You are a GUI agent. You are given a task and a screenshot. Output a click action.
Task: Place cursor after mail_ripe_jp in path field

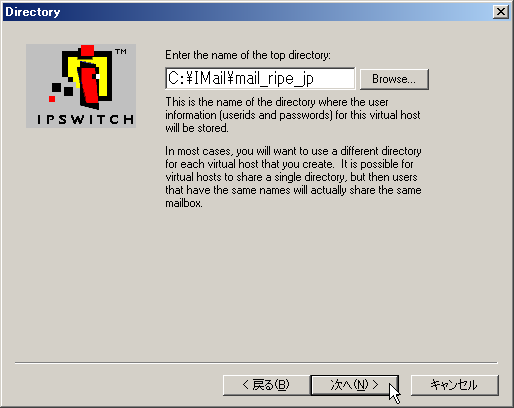(315, 79)
